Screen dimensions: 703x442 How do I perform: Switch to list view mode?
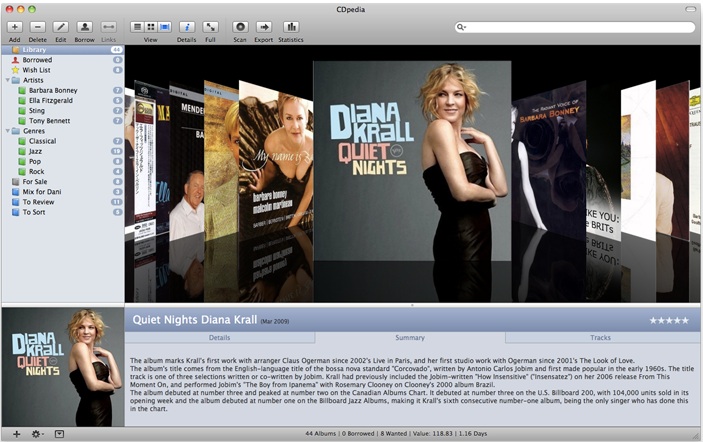(x=138, y=26)
